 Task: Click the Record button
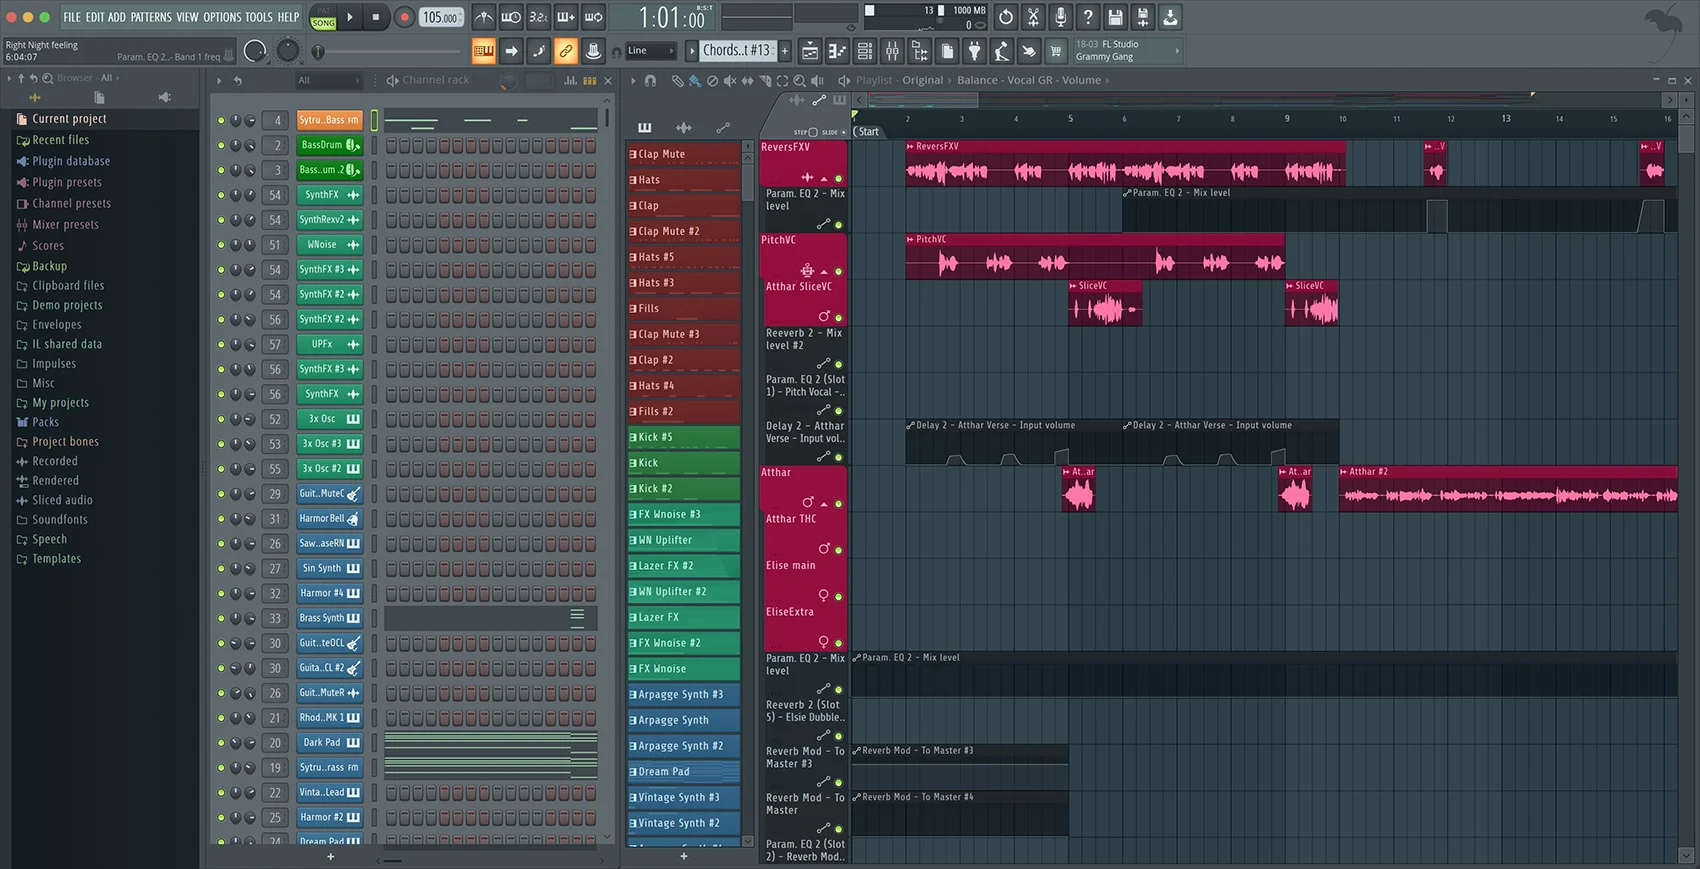[404, 17]
